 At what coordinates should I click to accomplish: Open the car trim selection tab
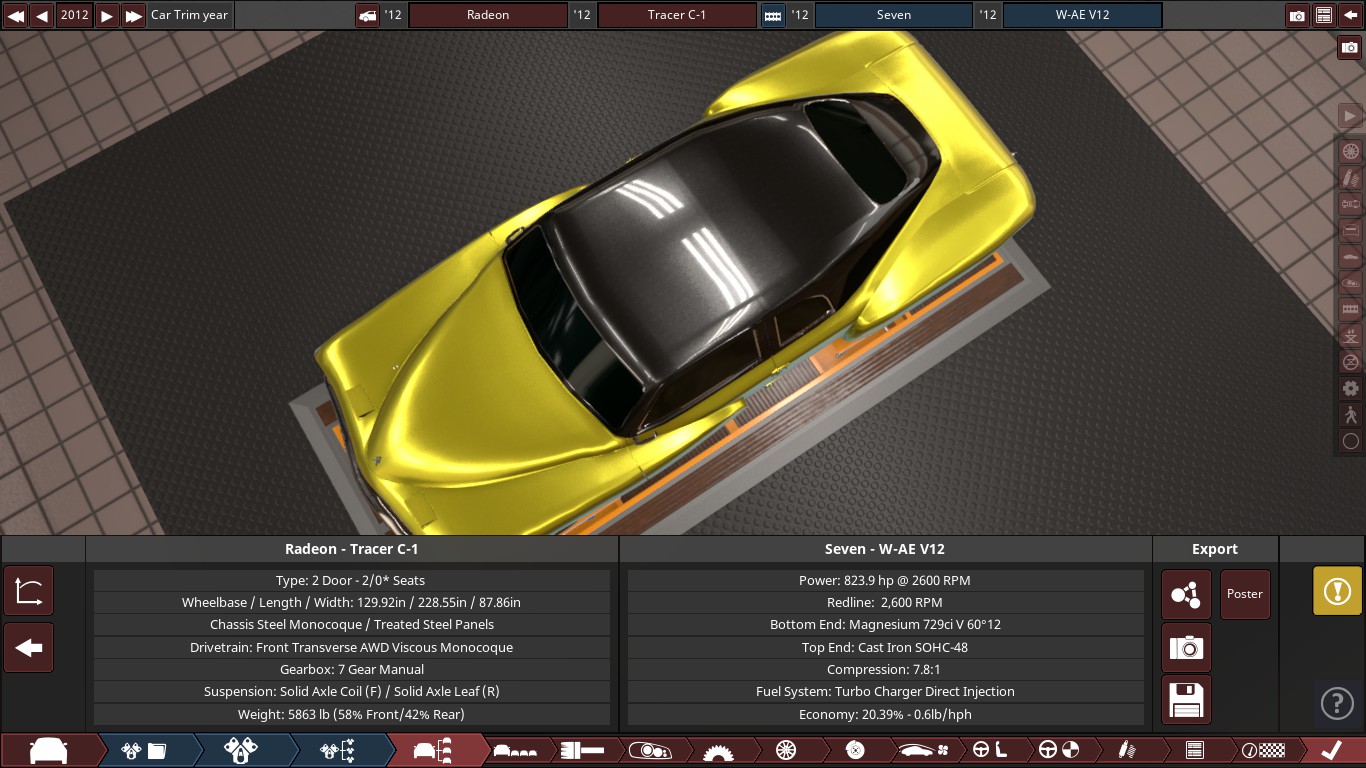click(x=434, y=751)
